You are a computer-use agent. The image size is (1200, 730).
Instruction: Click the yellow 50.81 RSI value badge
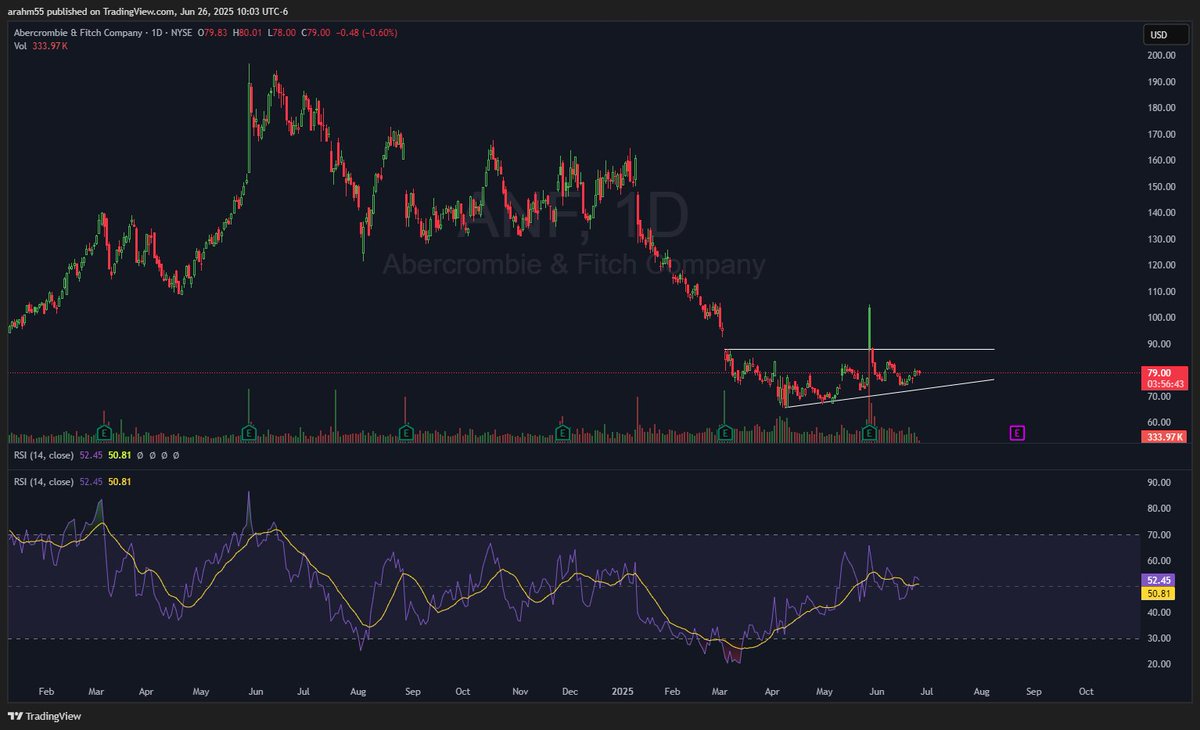click(1156, 594)
